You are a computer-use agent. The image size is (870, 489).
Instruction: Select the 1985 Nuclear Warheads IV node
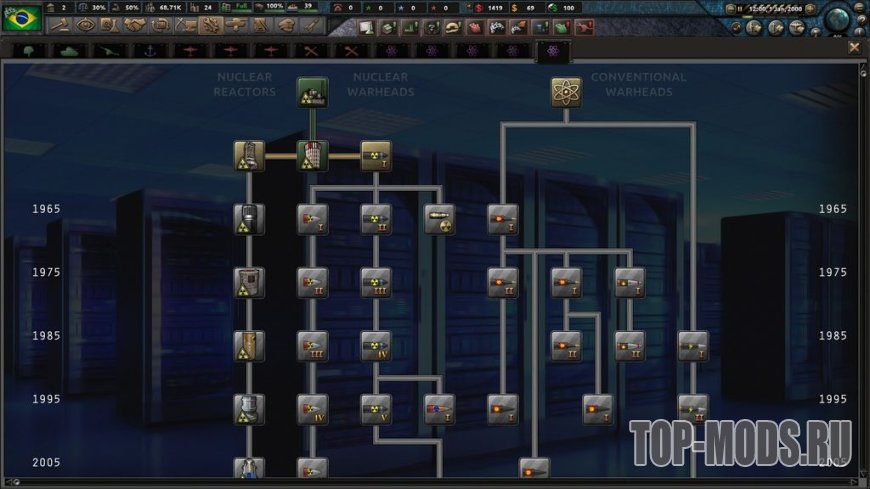click(x=376, y=346)
